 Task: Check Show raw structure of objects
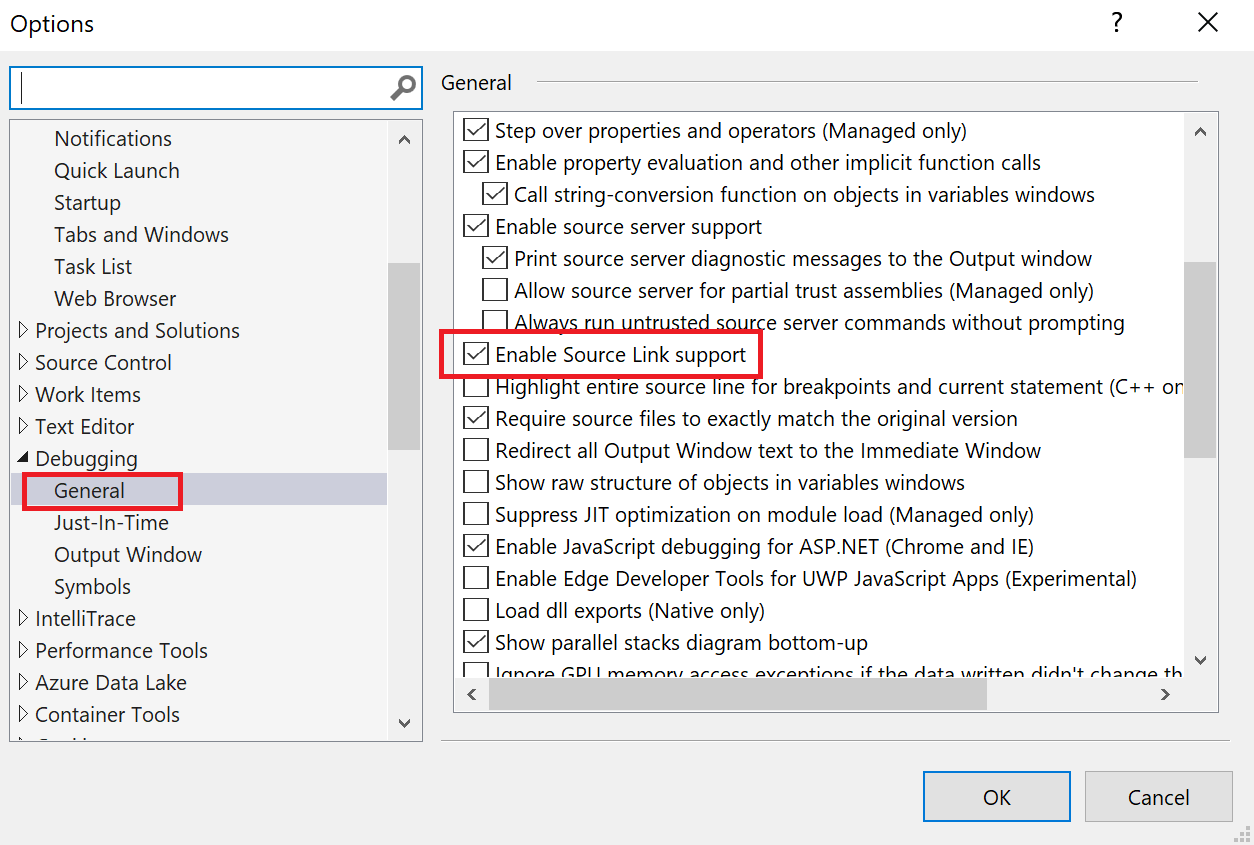(x=475, y=481)
